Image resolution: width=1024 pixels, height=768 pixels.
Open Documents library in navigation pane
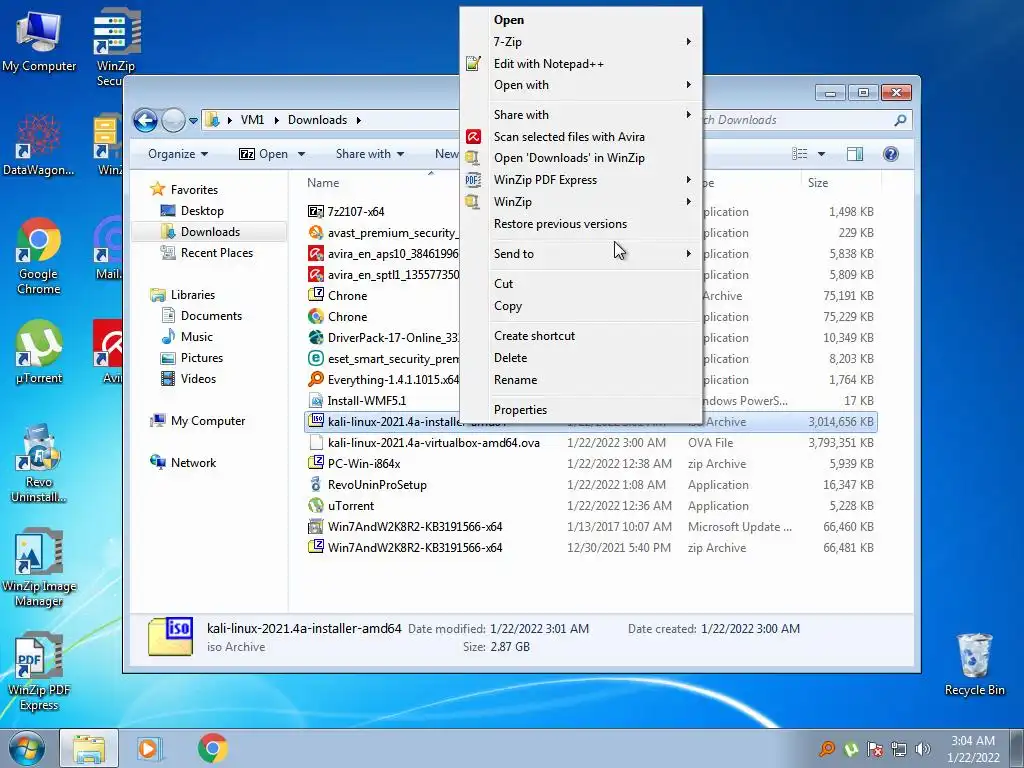click(x=211, y=315)
